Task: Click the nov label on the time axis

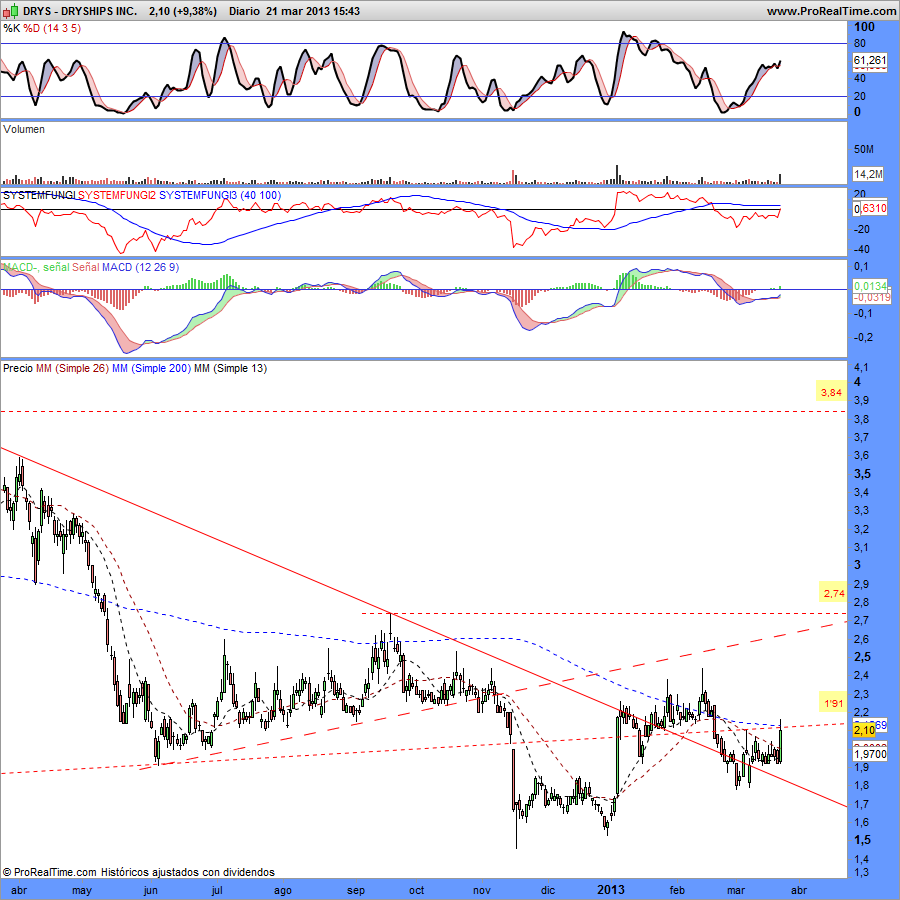Action: click(x=482, y=890)
